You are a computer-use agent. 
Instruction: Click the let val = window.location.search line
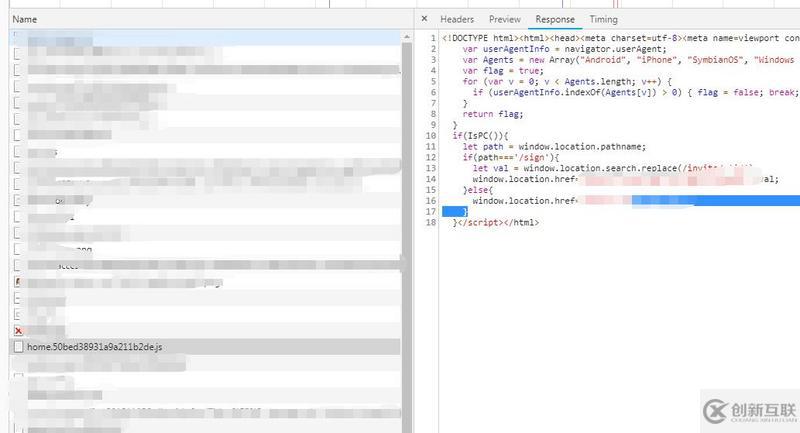tap(613, 168)
